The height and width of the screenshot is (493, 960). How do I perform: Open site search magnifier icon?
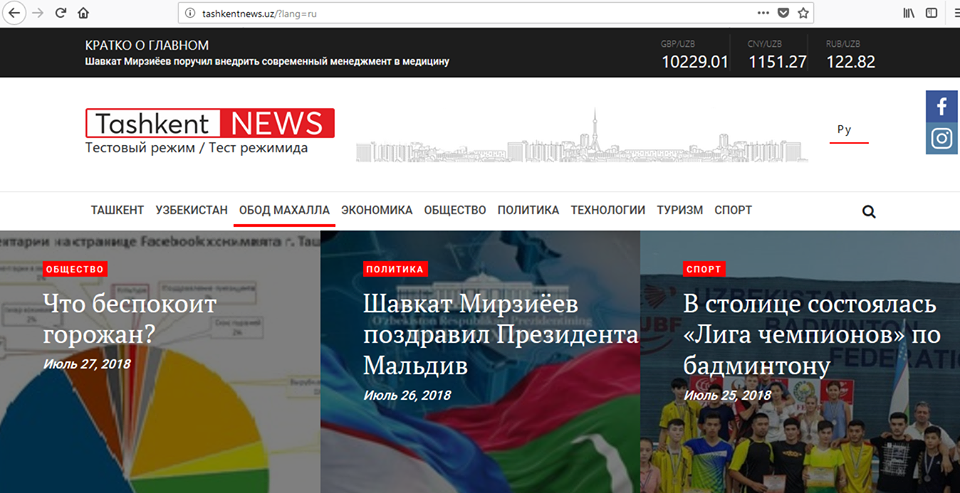pyautogui.click(x=869, y=213)
